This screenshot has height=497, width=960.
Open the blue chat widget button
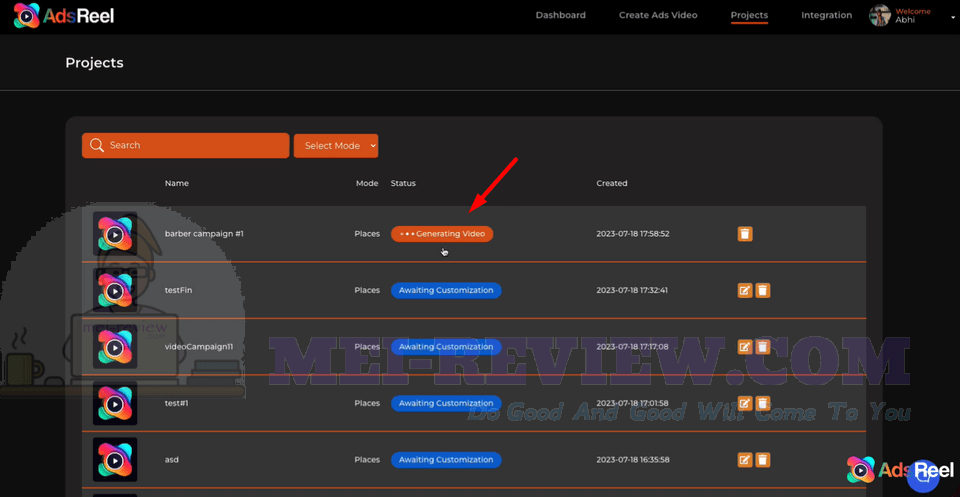923,476
